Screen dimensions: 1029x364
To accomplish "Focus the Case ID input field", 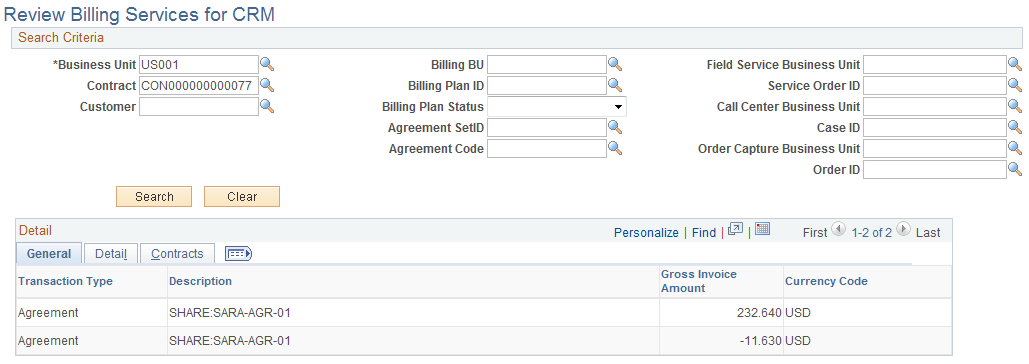I will pos(935,127).
